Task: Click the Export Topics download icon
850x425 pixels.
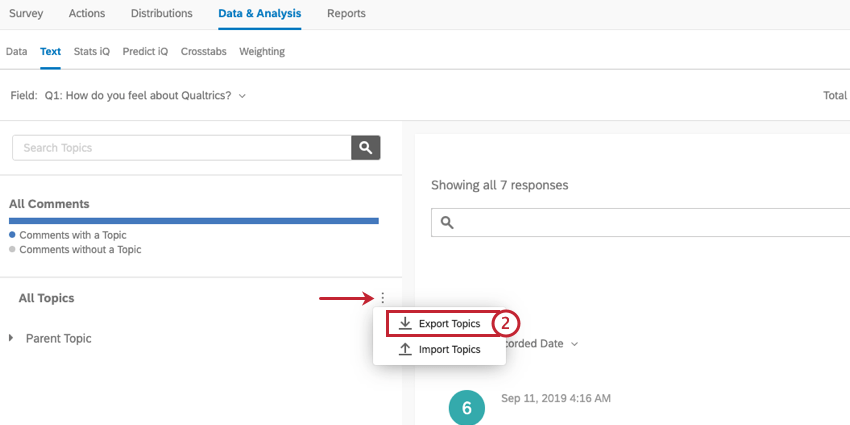Action: tap(405, 324)
